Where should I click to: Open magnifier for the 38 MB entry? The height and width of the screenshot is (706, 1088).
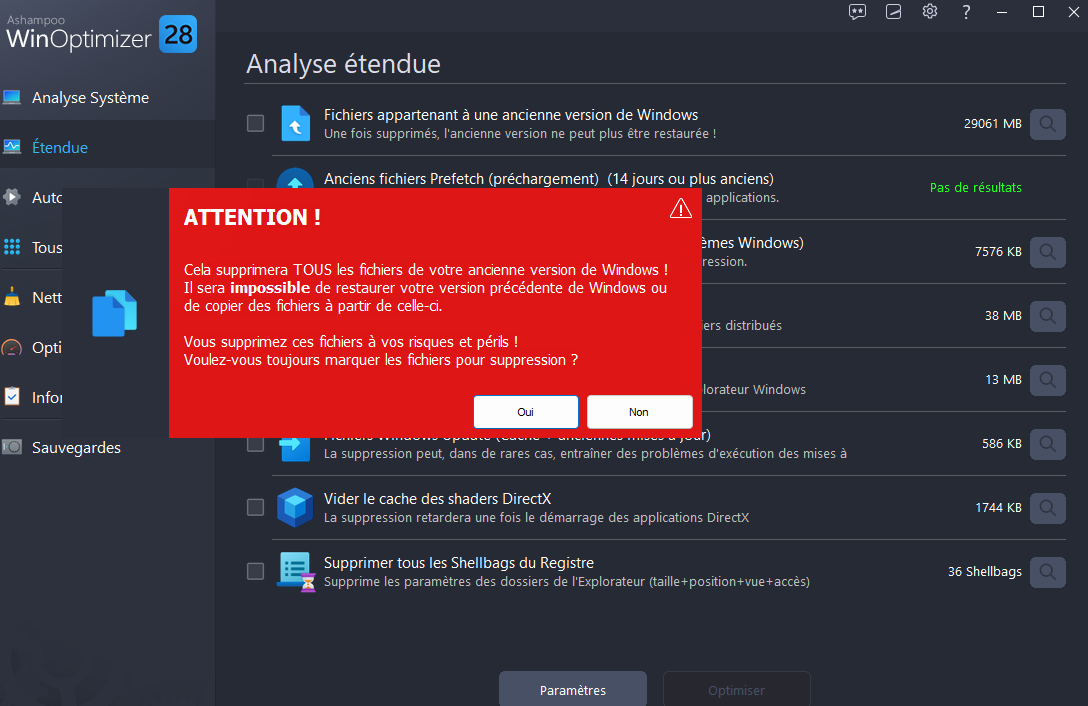[x=1048, y=316]
